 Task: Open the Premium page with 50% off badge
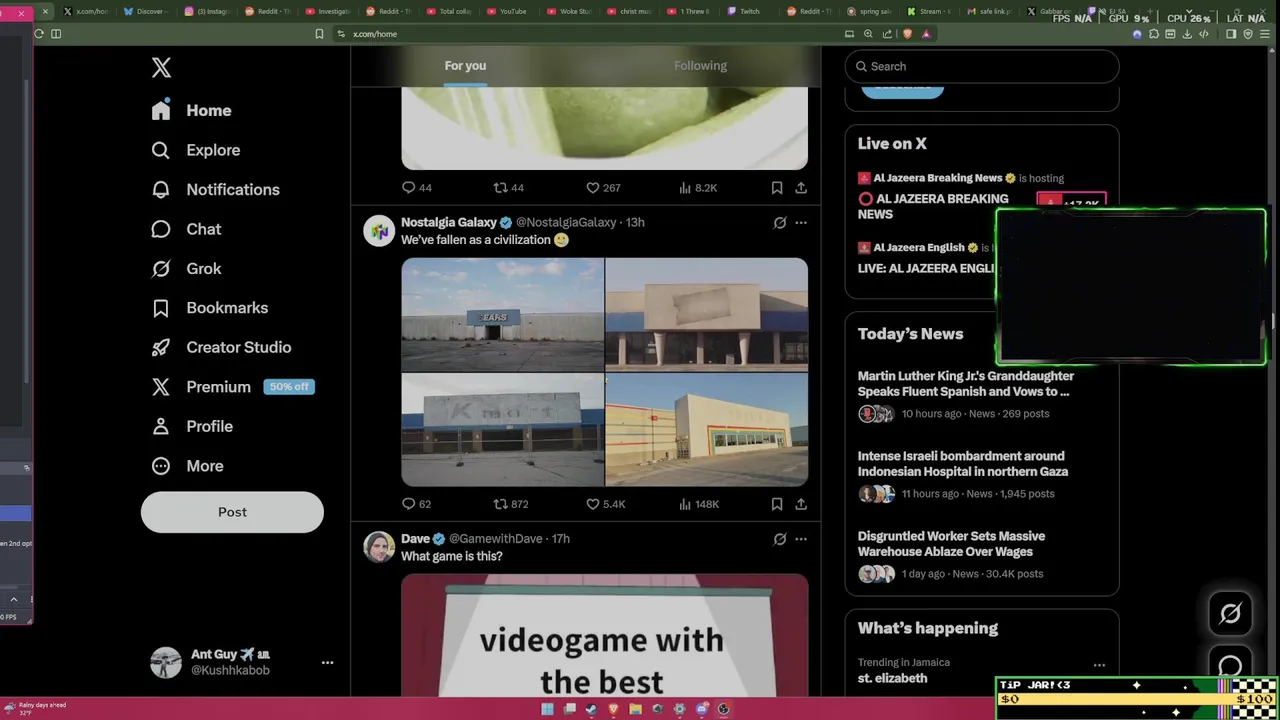point(232,387)
